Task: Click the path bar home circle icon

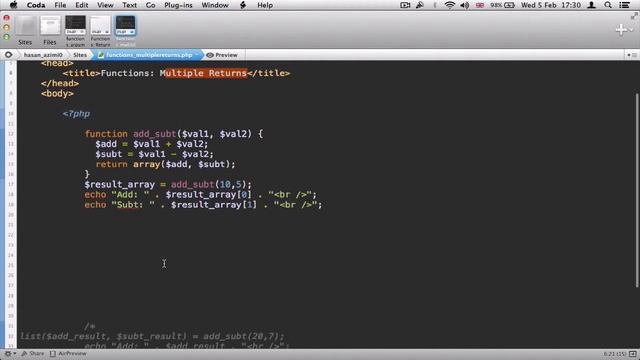Action: [8, 55]
